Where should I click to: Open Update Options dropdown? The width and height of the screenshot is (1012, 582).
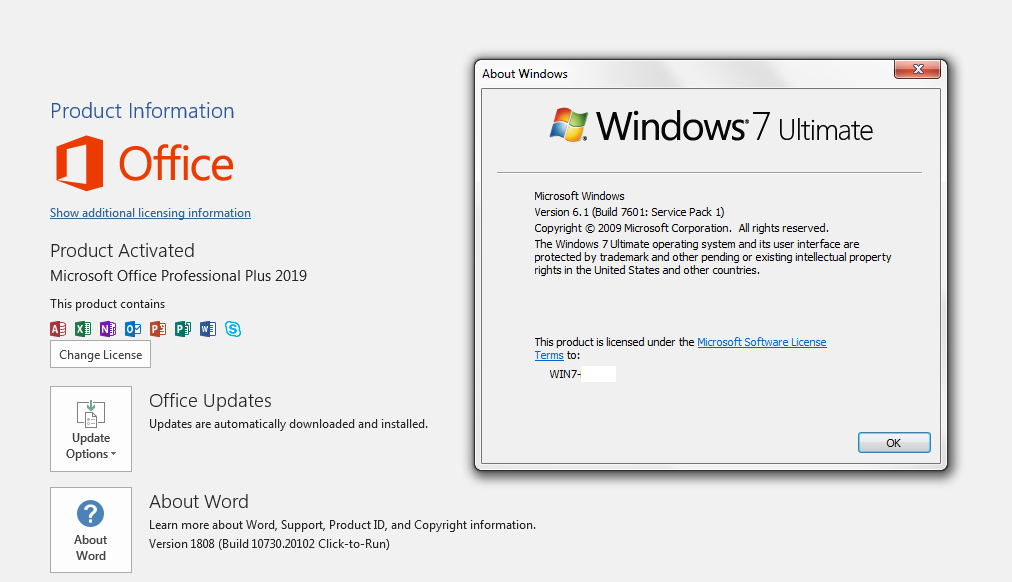(x=91, y=429)
